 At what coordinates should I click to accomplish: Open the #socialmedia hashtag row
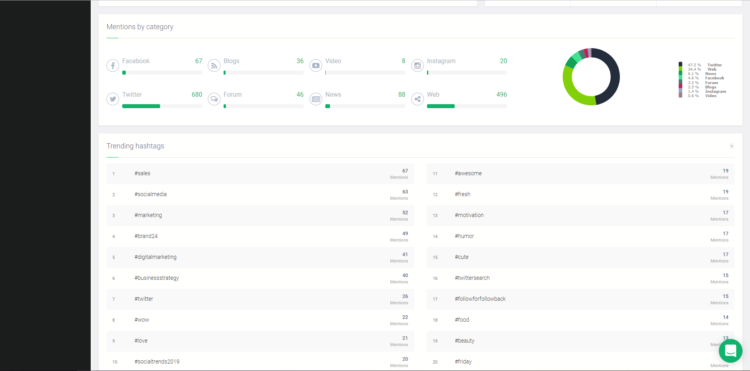260,195
